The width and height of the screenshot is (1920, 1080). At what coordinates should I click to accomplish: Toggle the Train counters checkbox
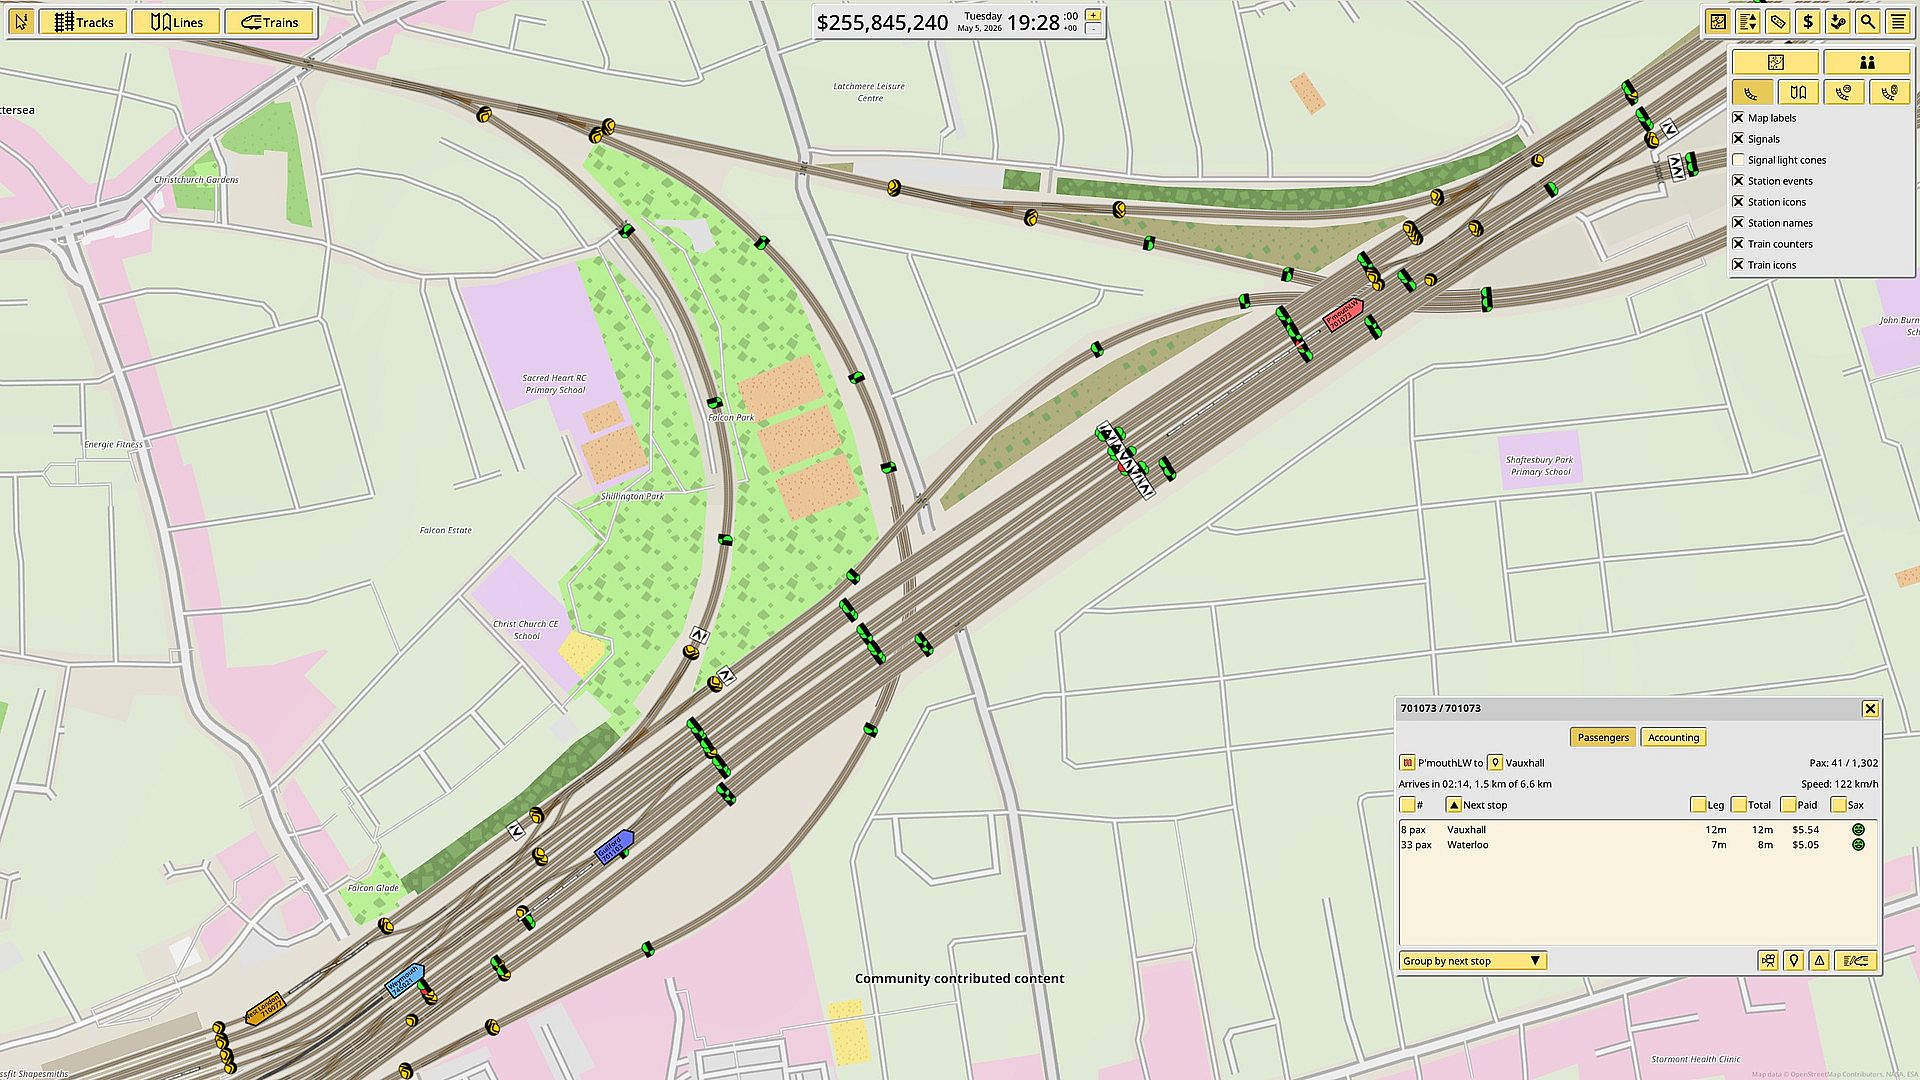click(x=1738, y=244)
